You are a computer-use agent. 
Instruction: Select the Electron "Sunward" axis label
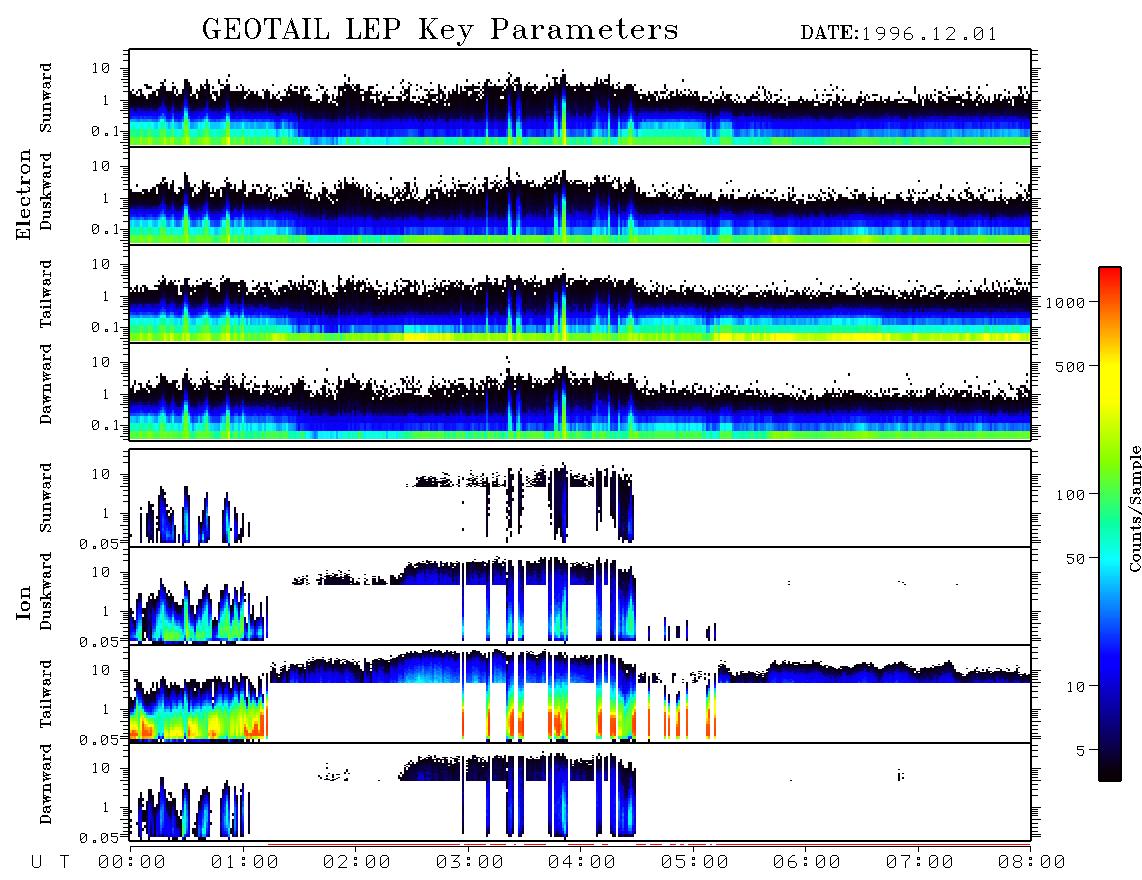[x=46, y=98]
